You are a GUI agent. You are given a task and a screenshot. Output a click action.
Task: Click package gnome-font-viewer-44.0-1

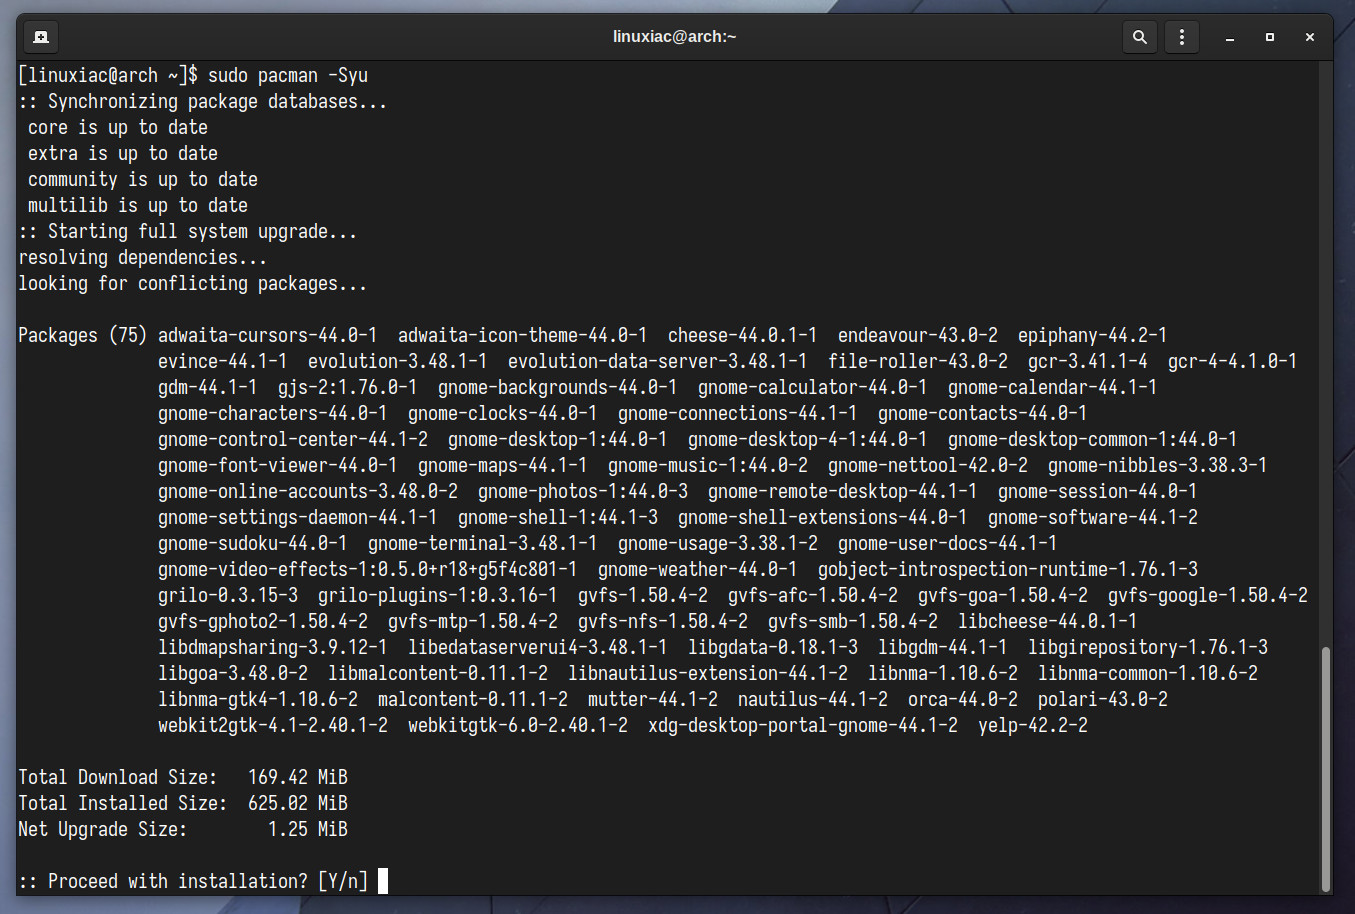(x=278, y=466)
